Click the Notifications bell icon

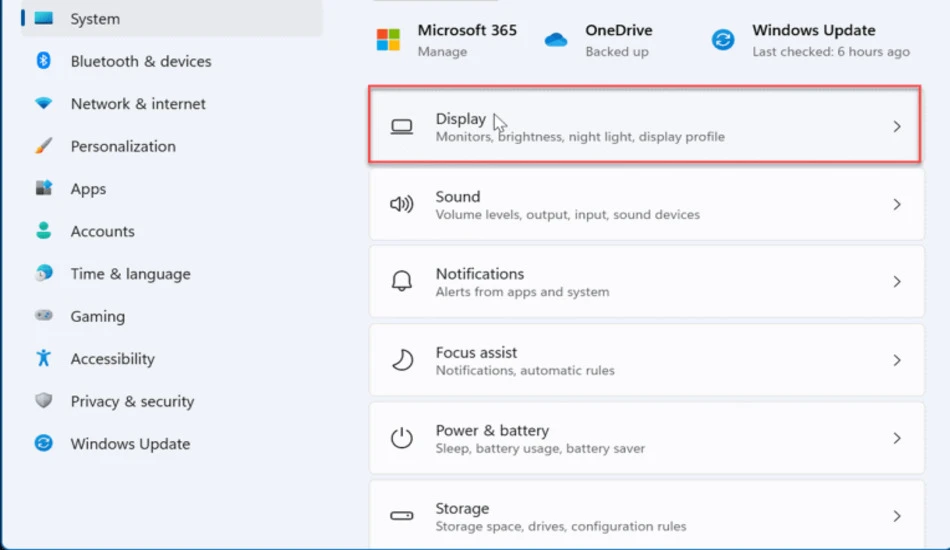402,281
